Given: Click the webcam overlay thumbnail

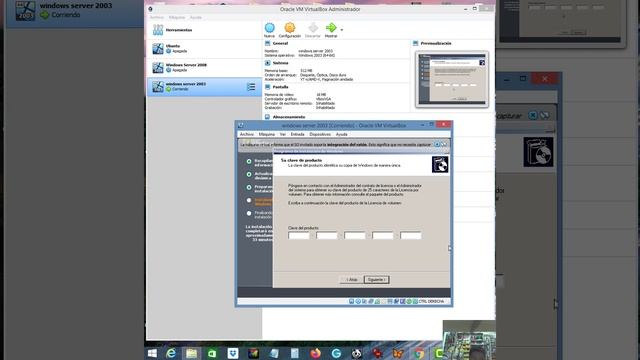Looking at the screenshot, I should point(469,340).
